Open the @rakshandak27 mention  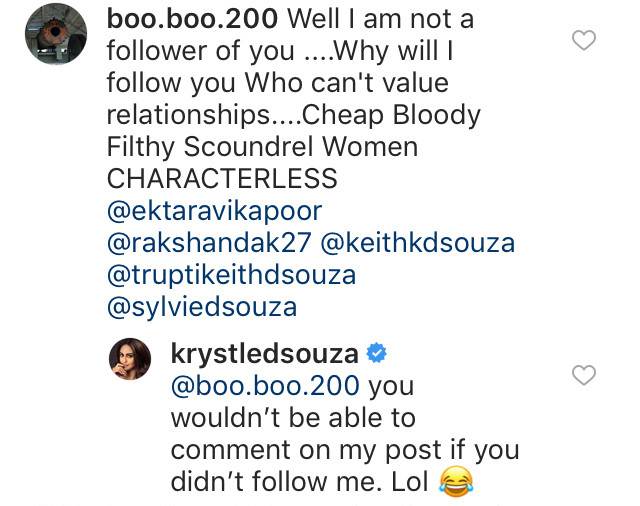(198, 243)
